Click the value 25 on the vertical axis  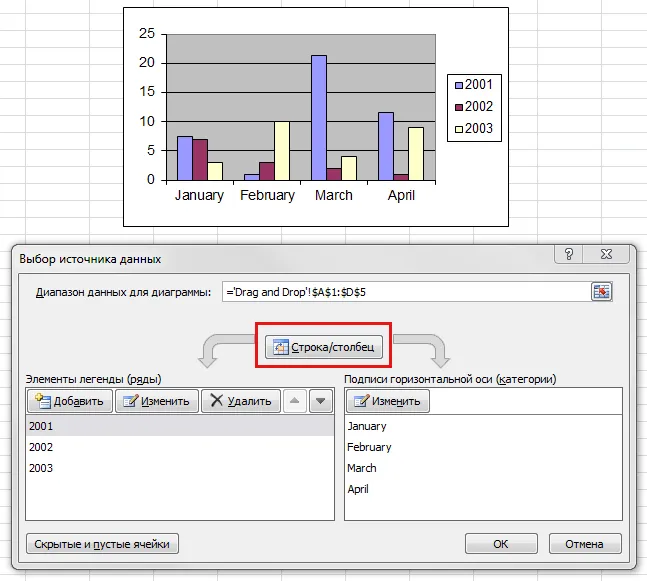point(147,33)
